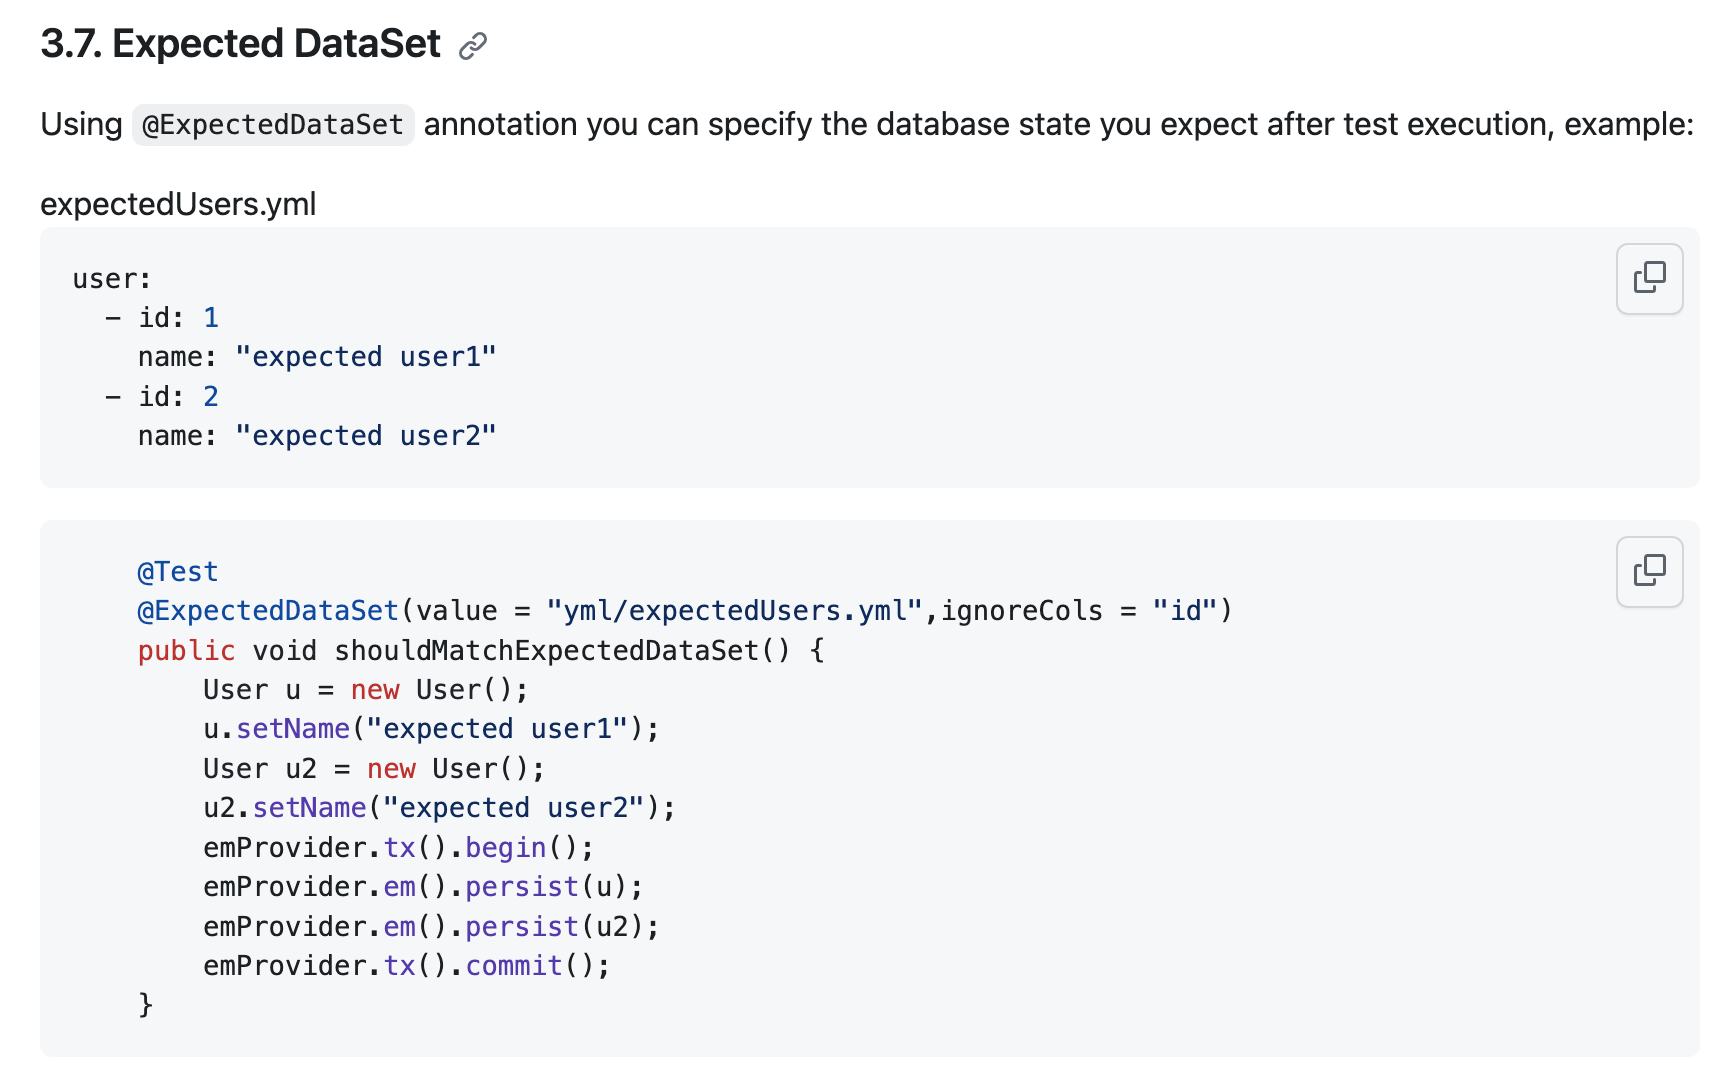The height and width of the screenshot is (1072, 1720).
Task: Click the "3.7. Expected DataSet" heading
Action: (240, 44)
